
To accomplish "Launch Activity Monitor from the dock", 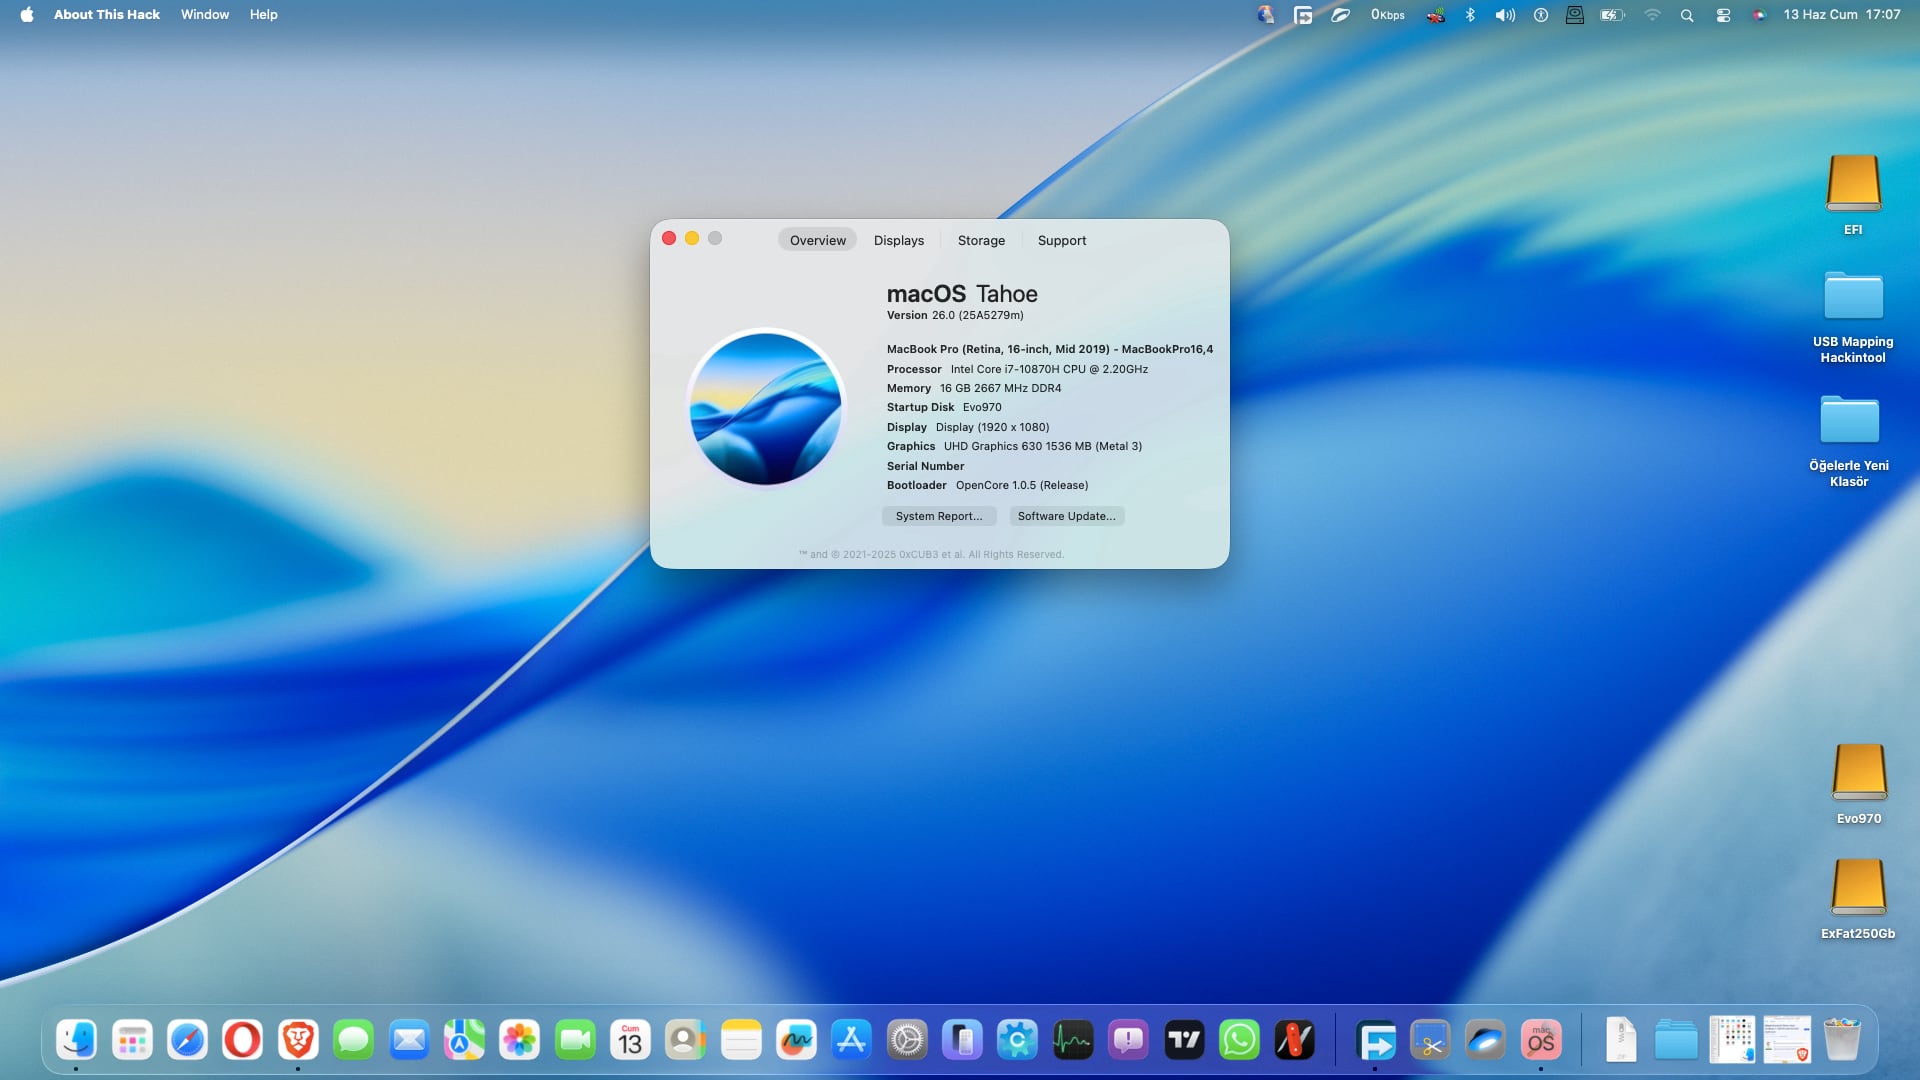I will [1073, 1041].
